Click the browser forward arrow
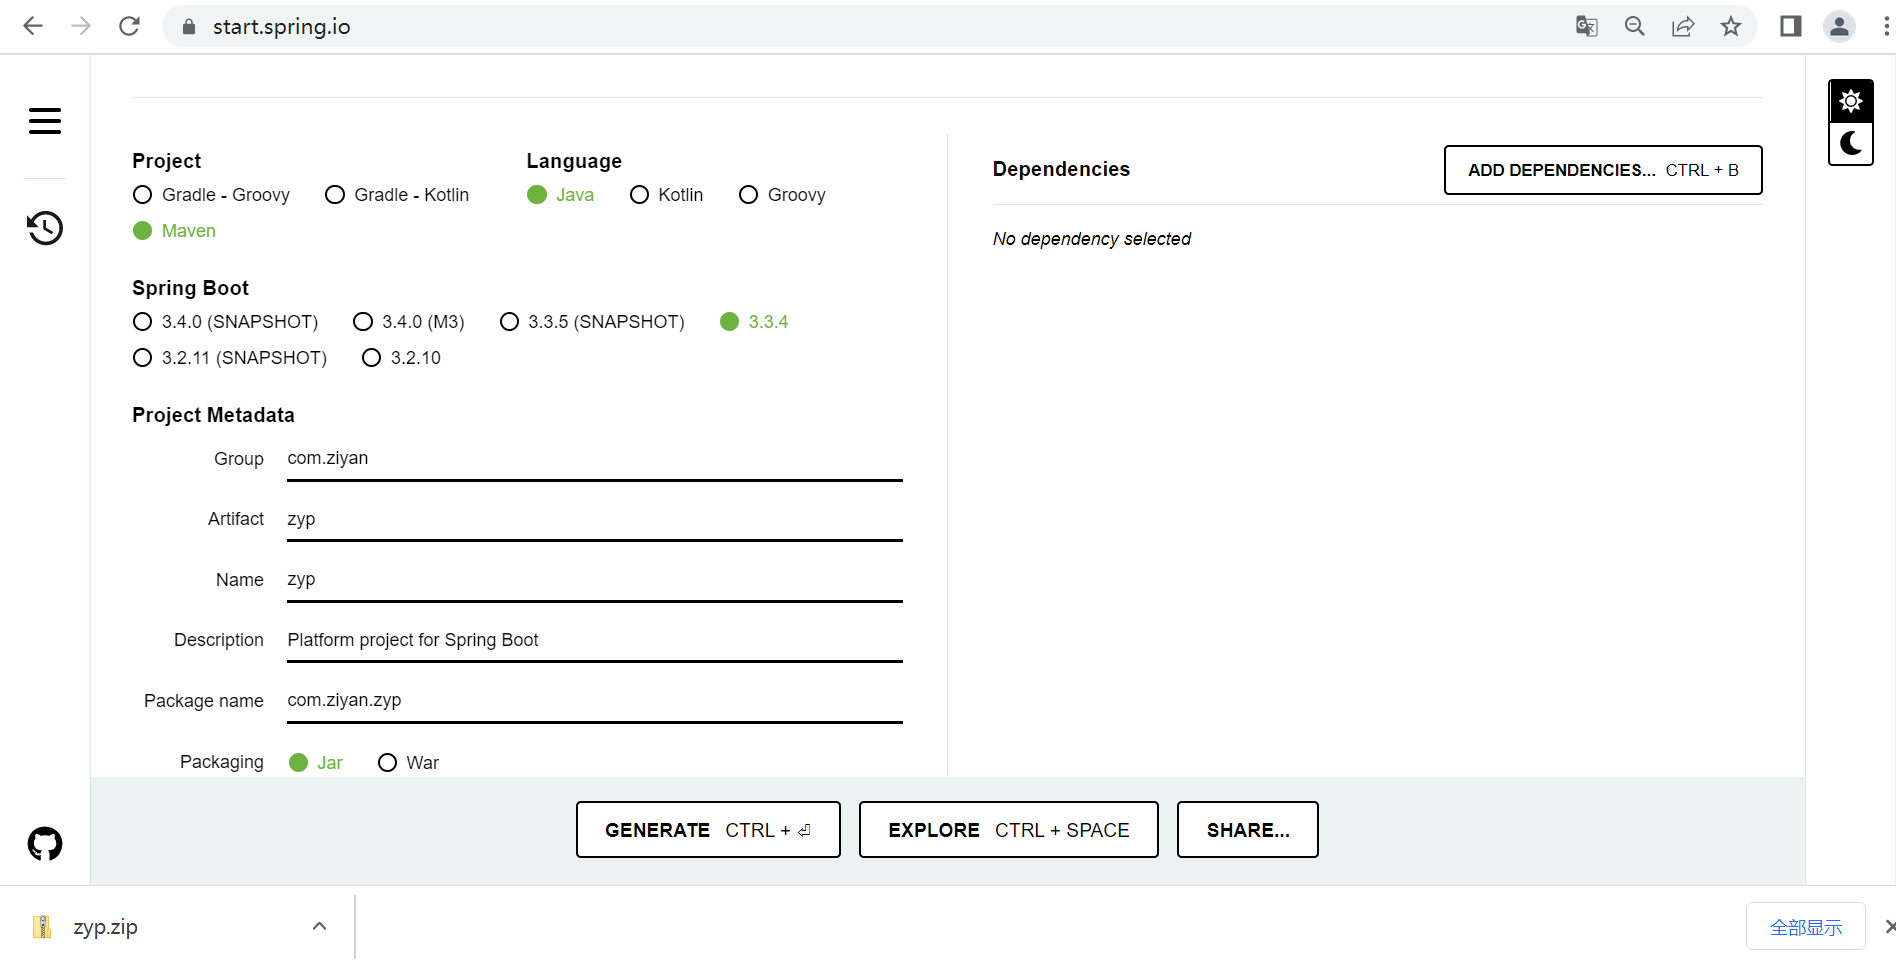1896x968 pixels. click(x=81, y=26)
